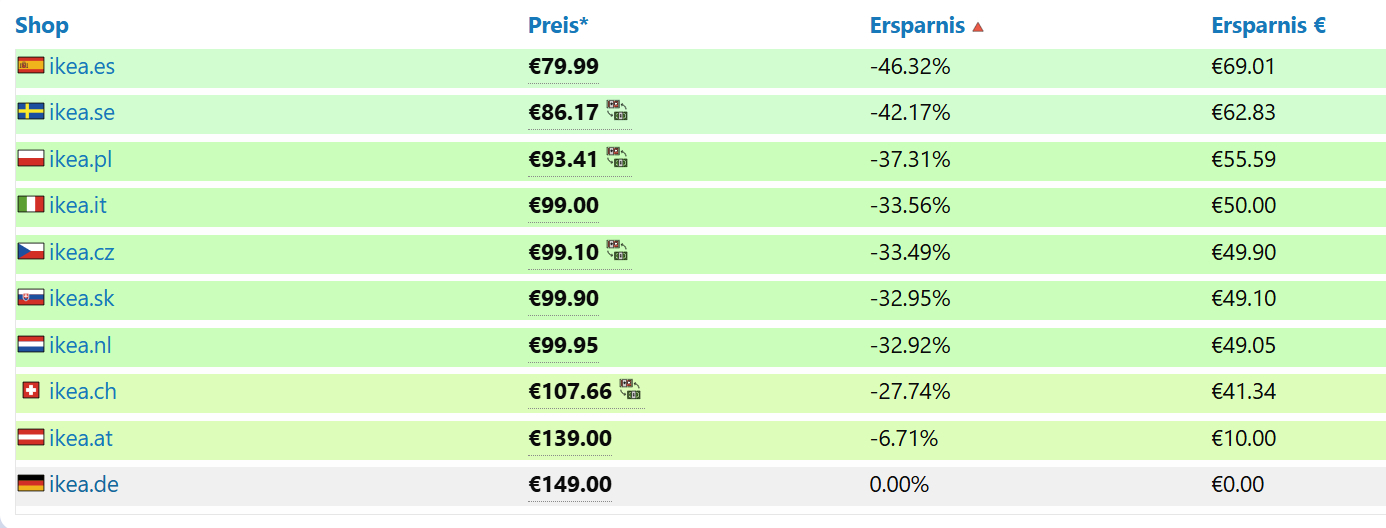The width and height of the screenshot is (1386, 528).
Task: Click the currency conversion icon next to €107.66
Action: pos(630,390)
